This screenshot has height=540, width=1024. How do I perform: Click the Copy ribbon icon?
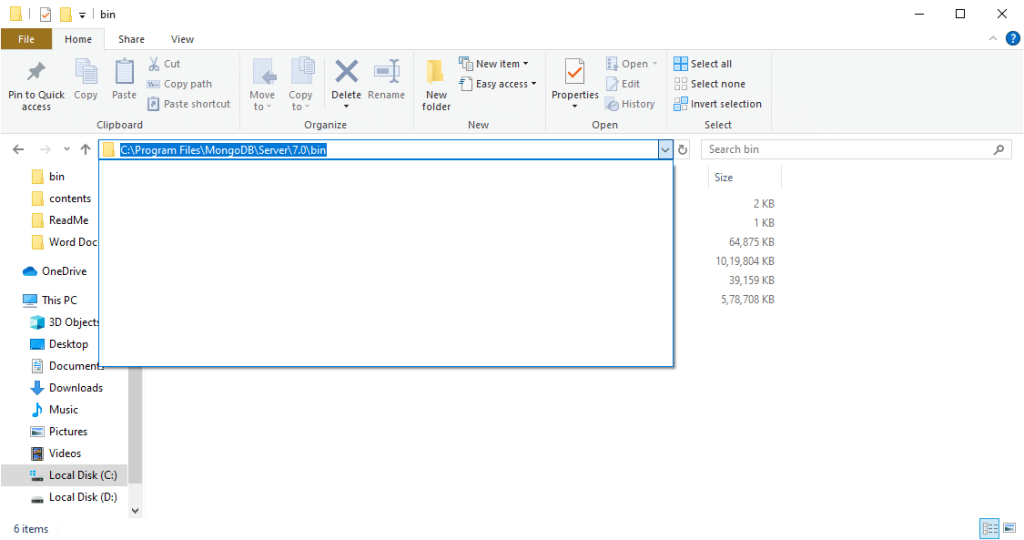[x=86, y=73]
